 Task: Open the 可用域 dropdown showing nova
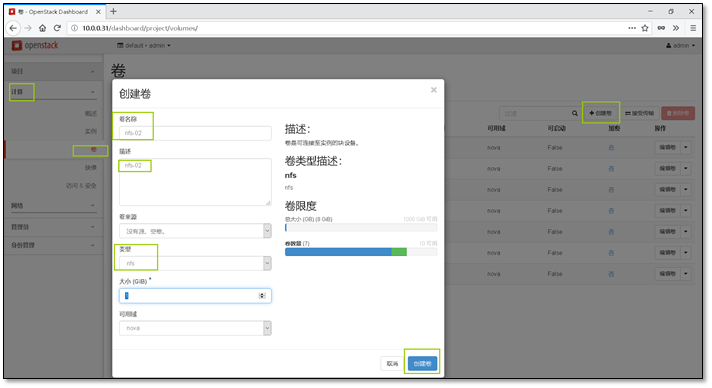click(195, 328)
